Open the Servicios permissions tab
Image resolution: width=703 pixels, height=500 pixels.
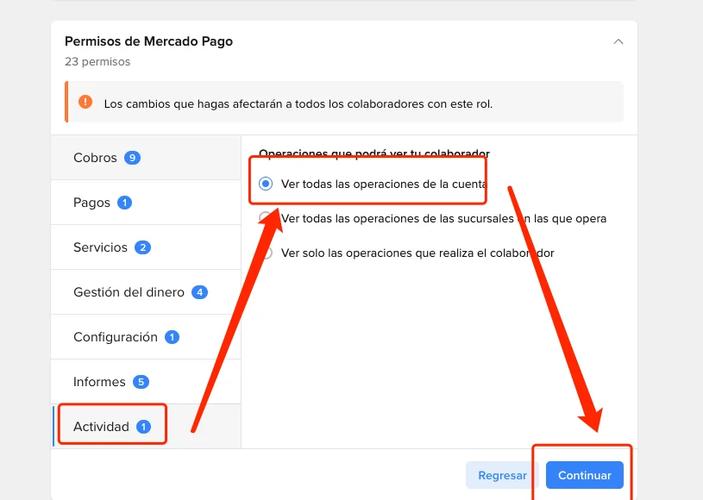pyautogui.click(x=146, y=247)
